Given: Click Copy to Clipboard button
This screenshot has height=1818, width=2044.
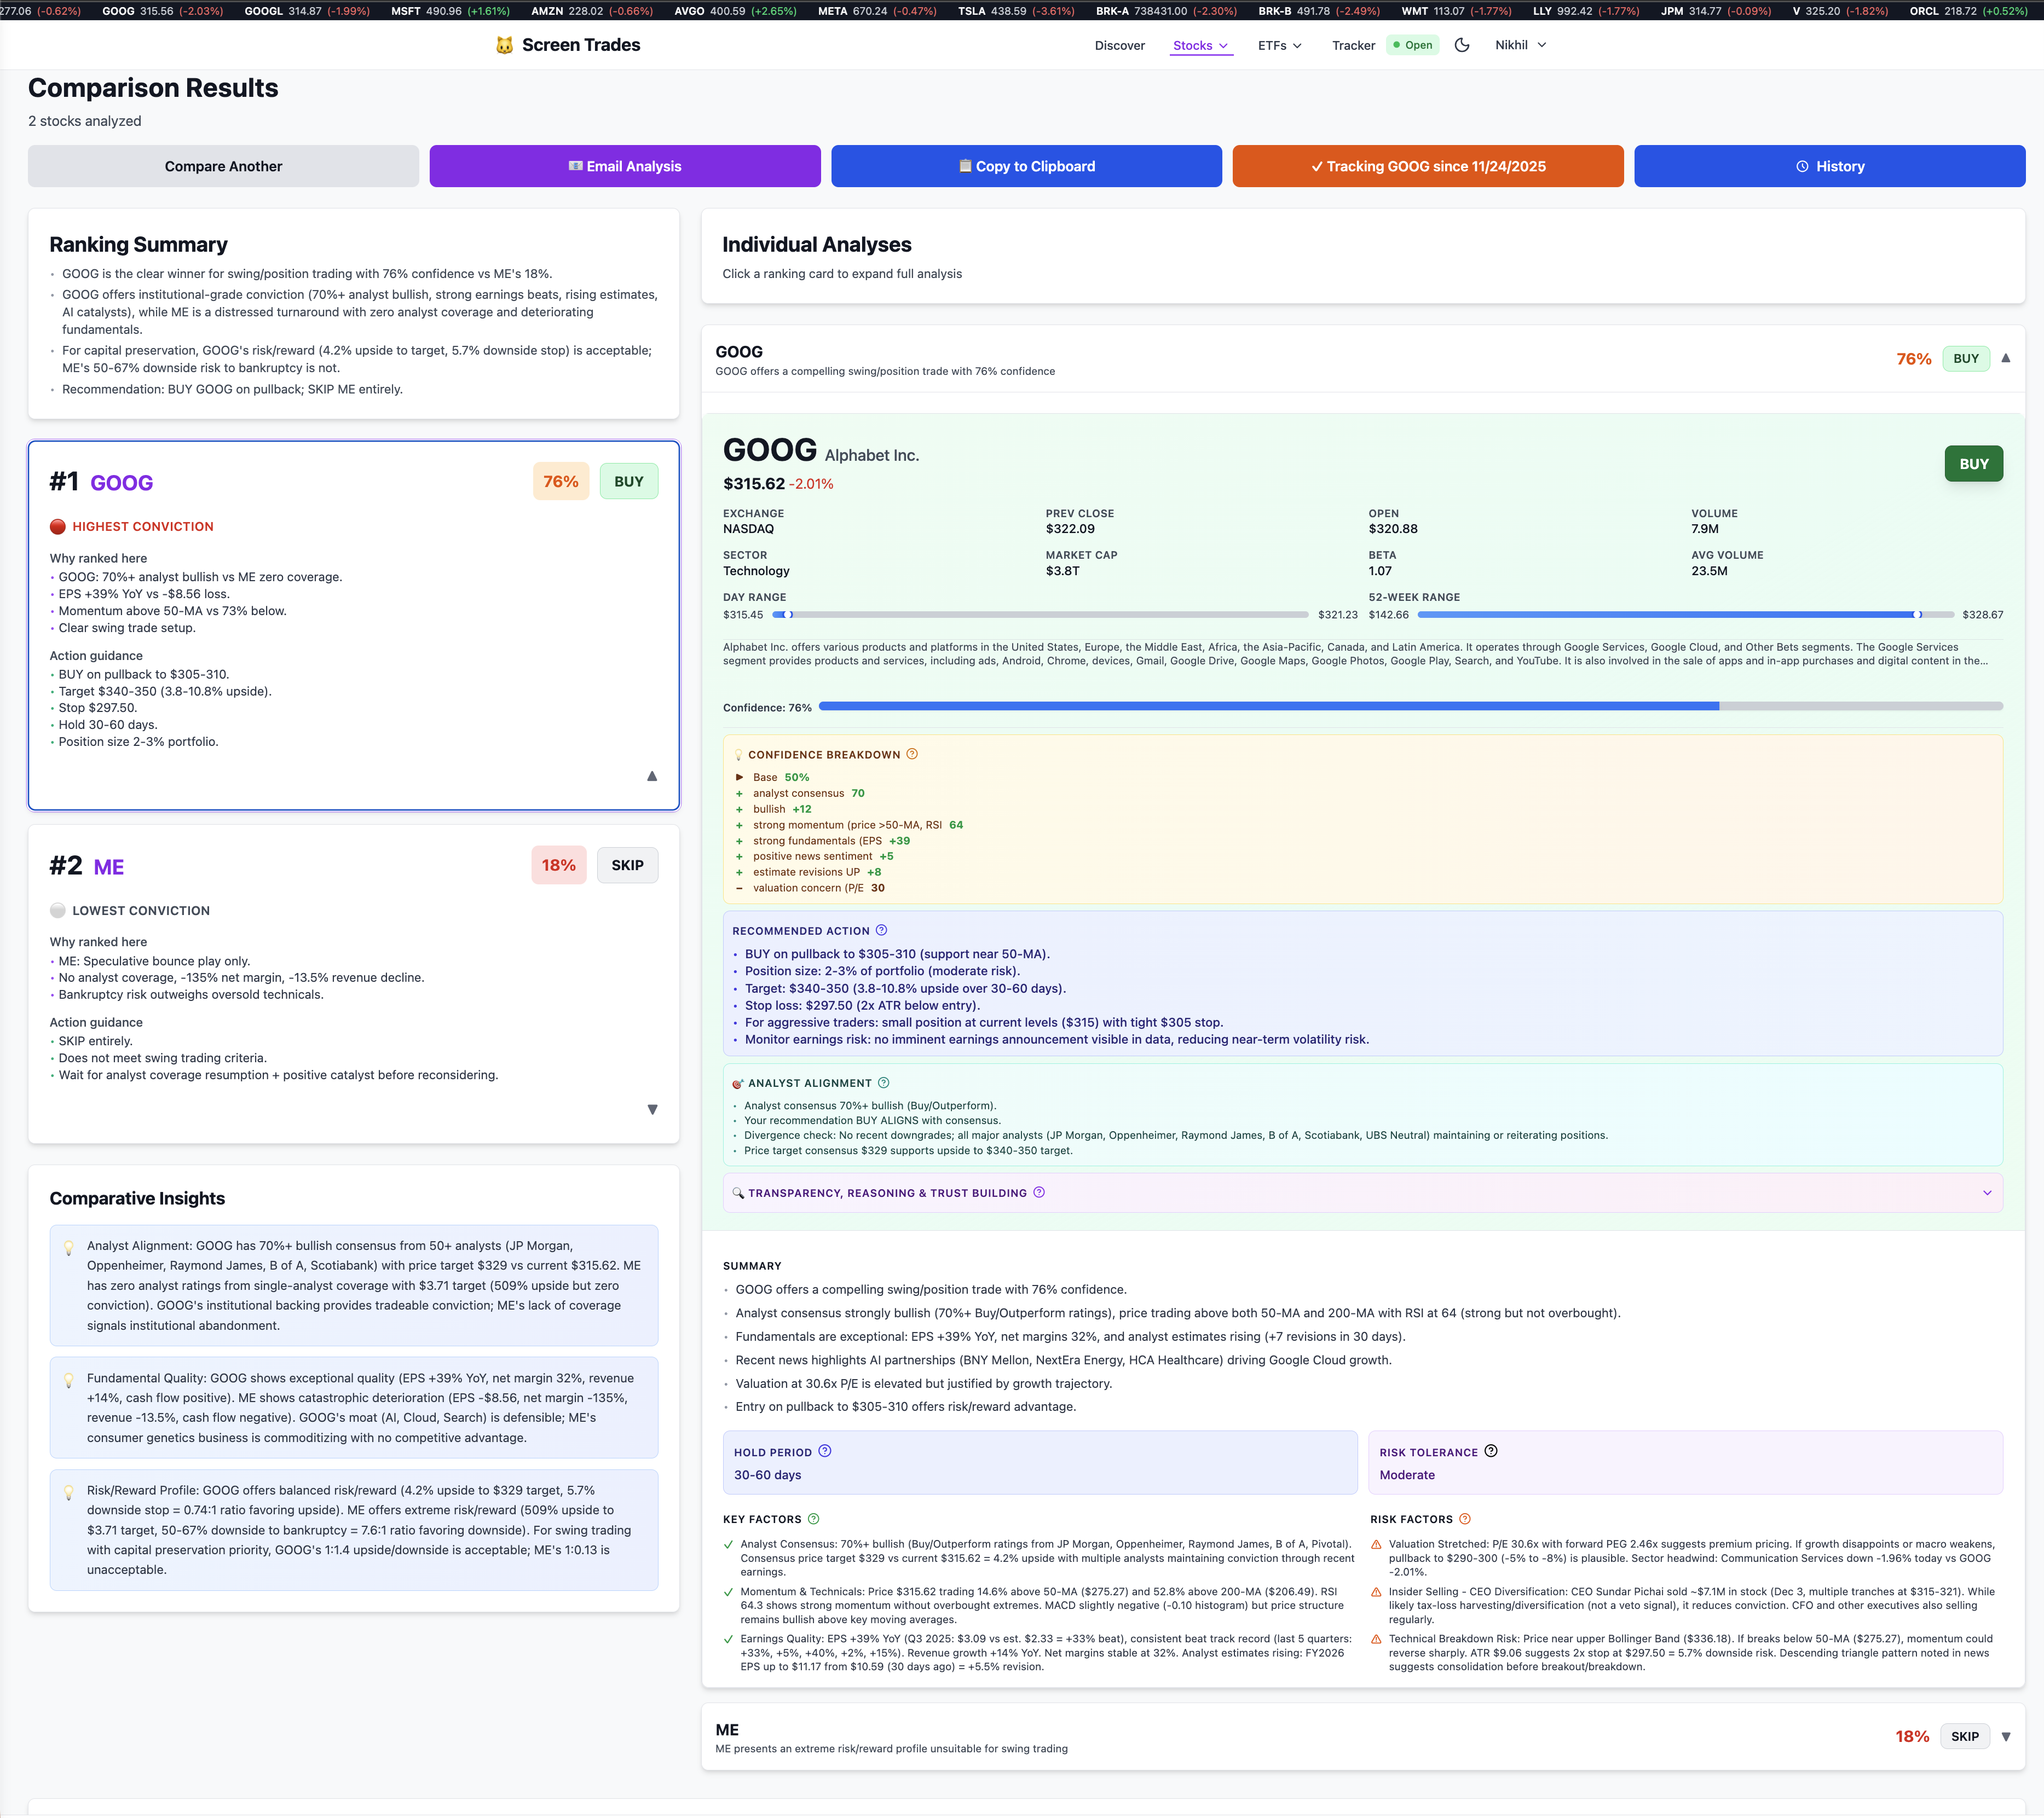Looking at the screenshot, I should pos(1026,166).
